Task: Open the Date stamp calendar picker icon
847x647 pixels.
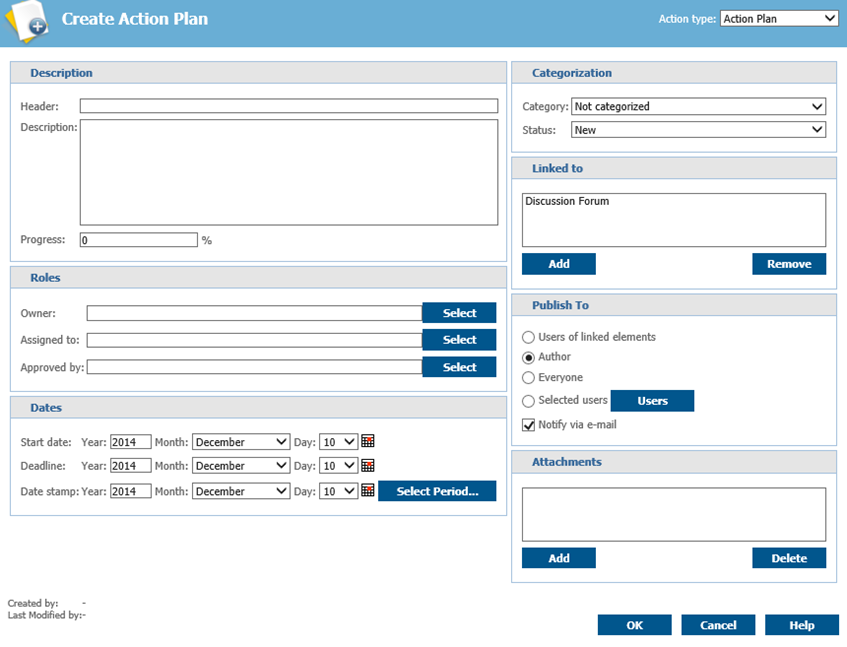Action: pyautogui.click(x=368, y=491)
